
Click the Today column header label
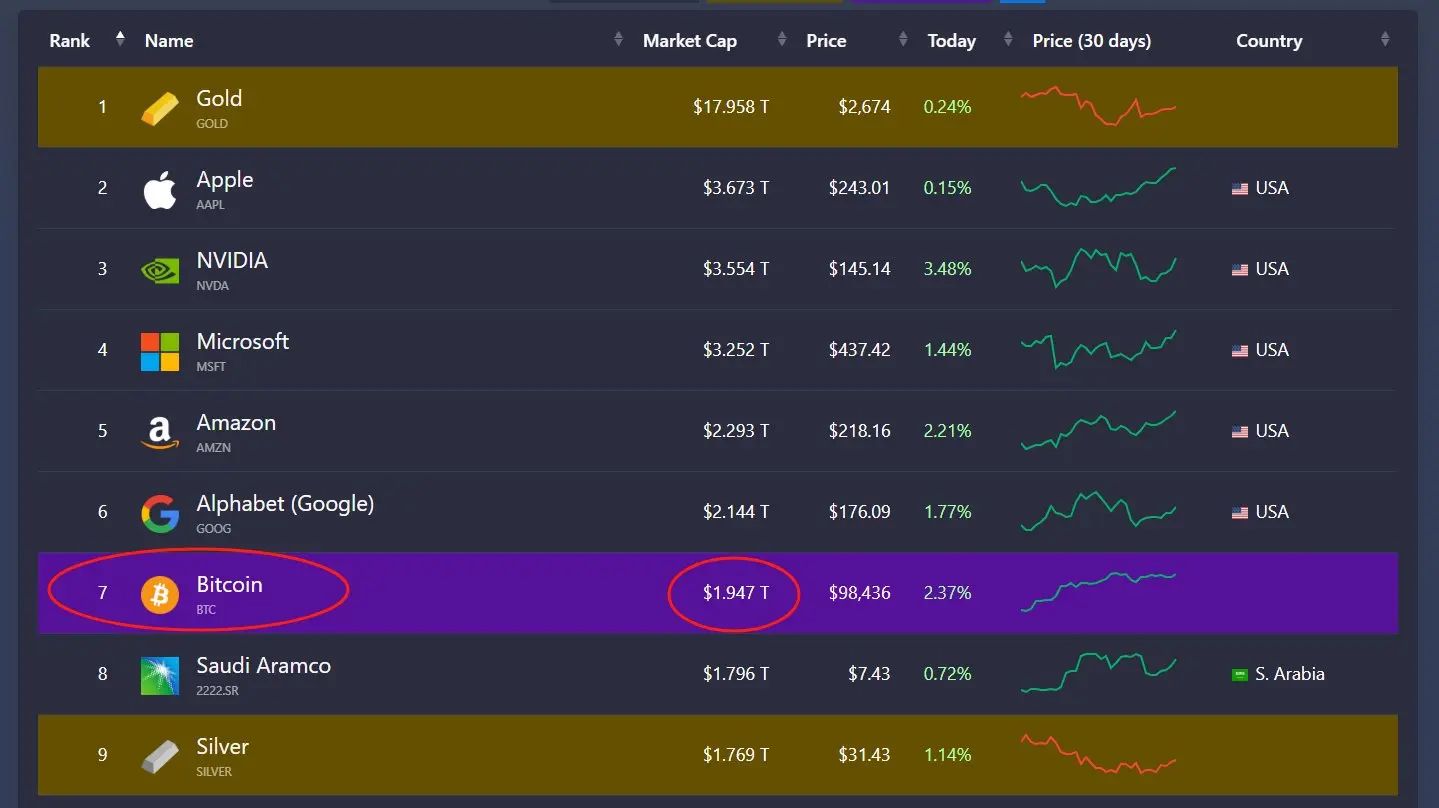(952, 41)
